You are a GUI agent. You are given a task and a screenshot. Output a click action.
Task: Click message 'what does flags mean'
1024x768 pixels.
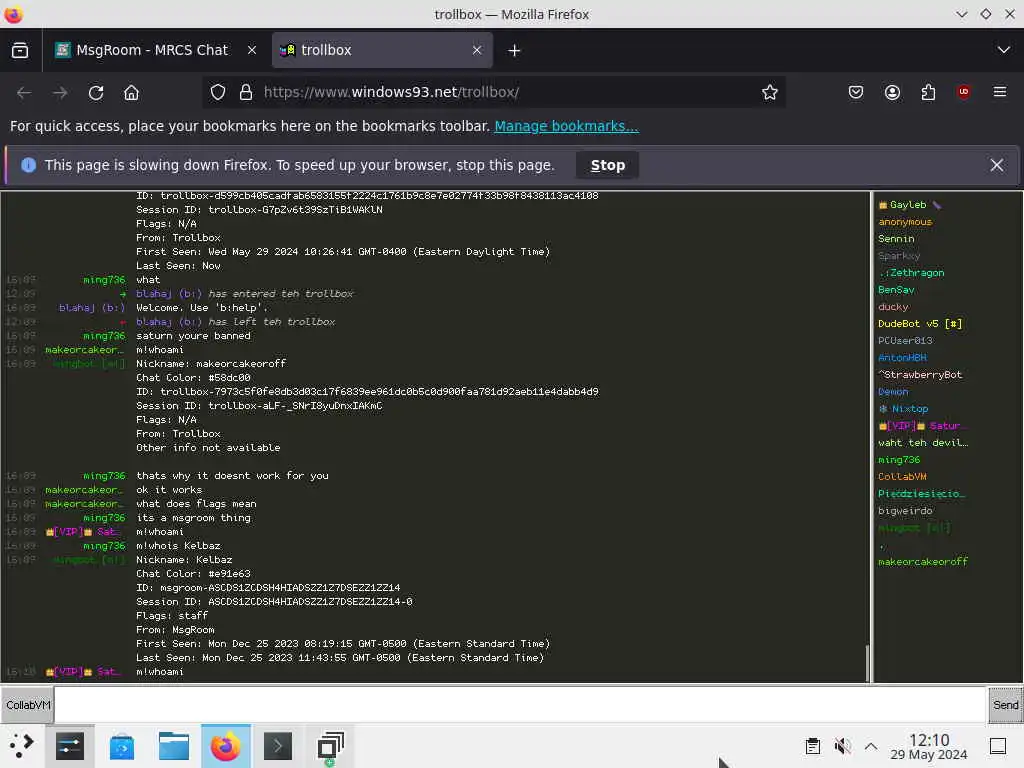coord(196,504)
